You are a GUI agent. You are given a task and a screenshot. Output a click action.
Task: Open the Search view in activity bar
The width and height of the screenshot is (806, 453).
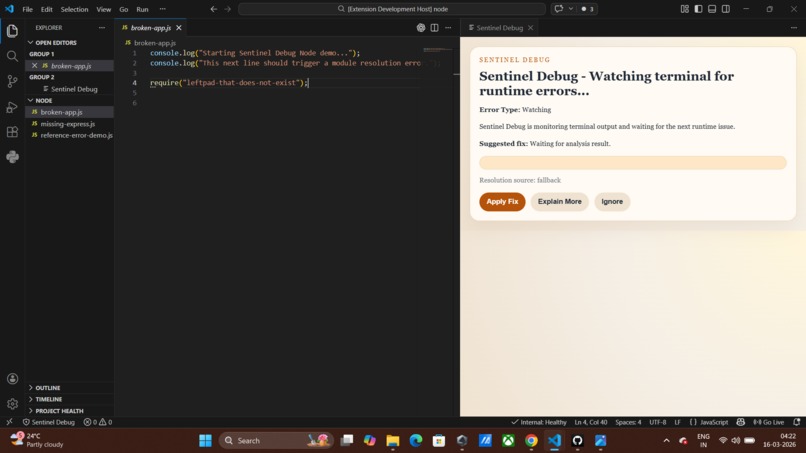tap(12, 56)
